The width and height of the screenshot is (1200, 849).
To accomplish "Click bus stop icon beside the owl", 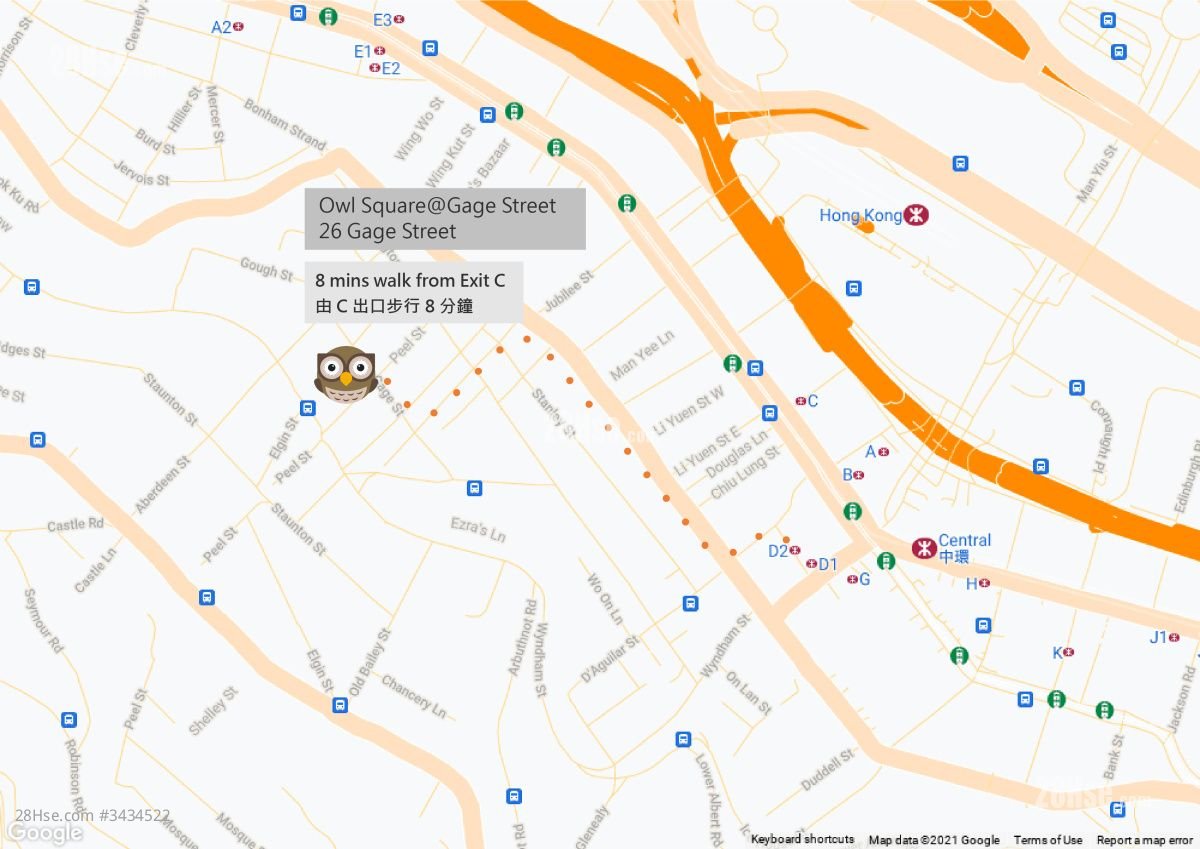I will 308,407.
